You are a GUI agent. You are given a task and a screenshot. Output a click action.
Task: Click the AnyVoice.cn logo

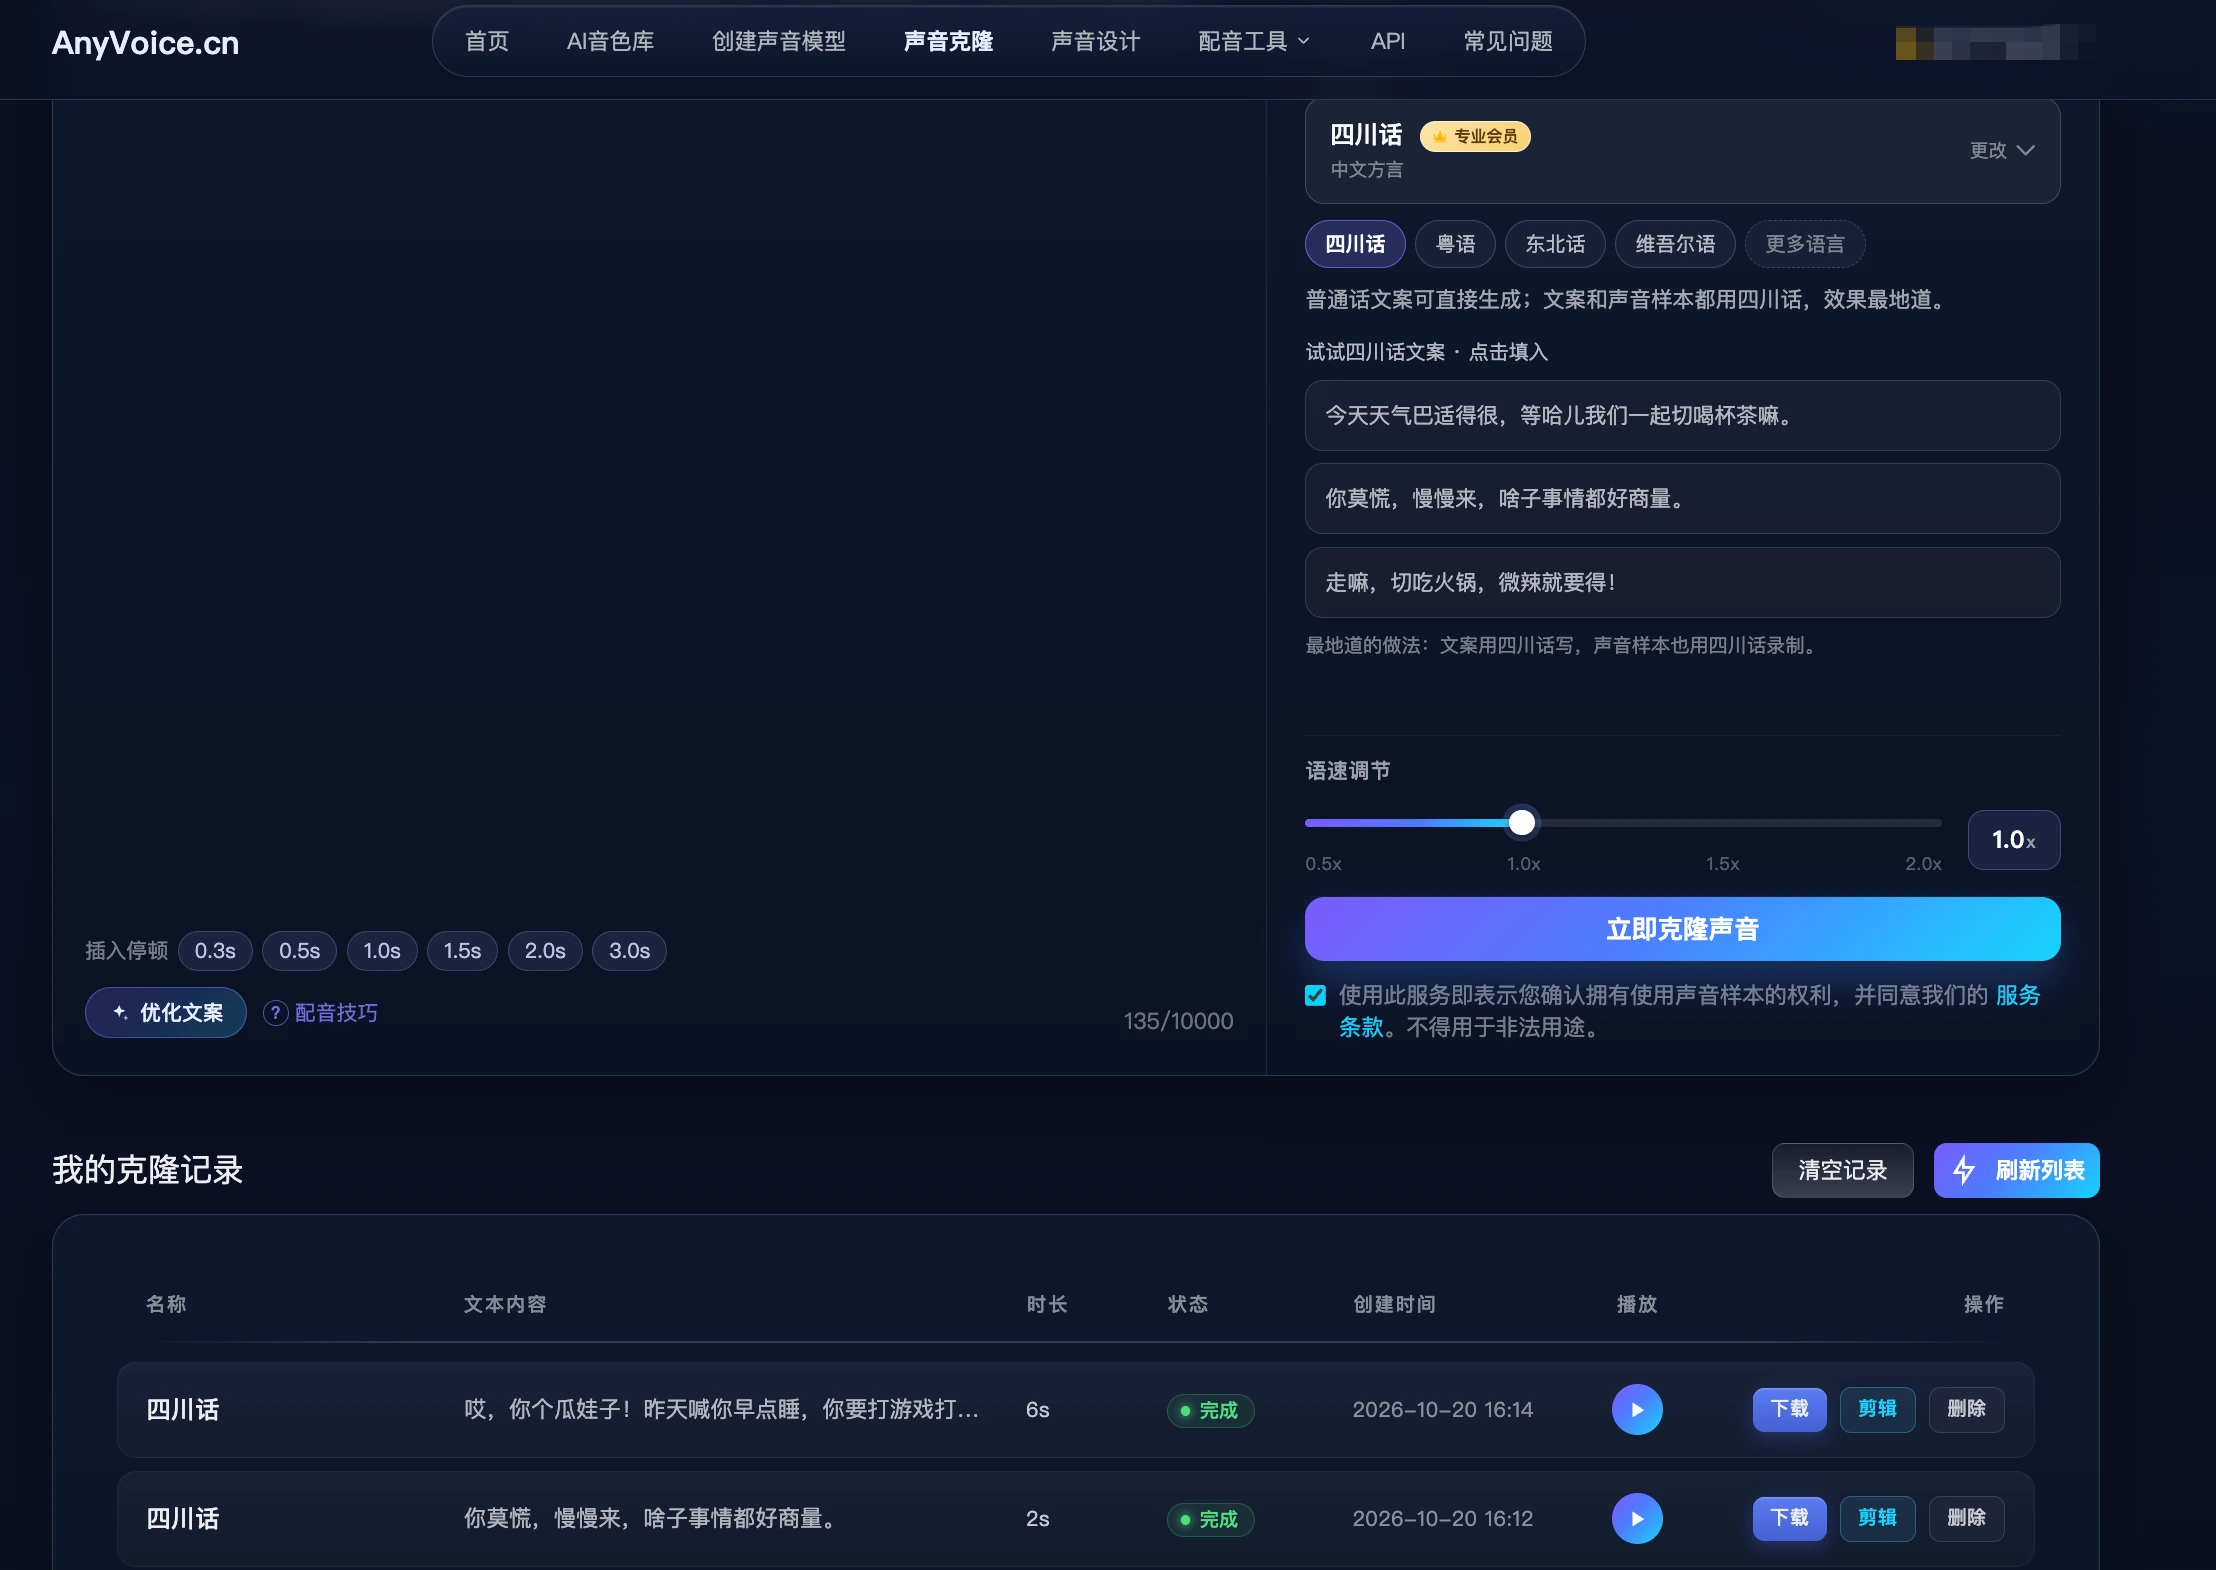[145, 43]
